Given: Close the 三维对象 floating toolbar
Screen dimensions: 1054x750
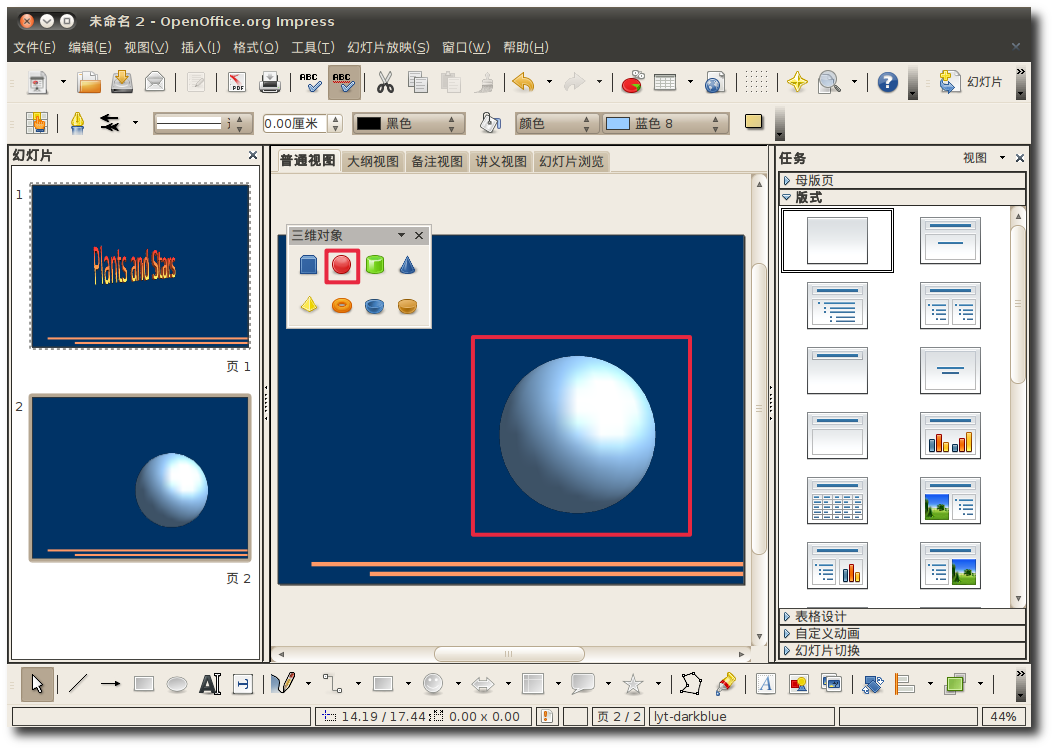Looking at the screenshot, I should 419,235.
